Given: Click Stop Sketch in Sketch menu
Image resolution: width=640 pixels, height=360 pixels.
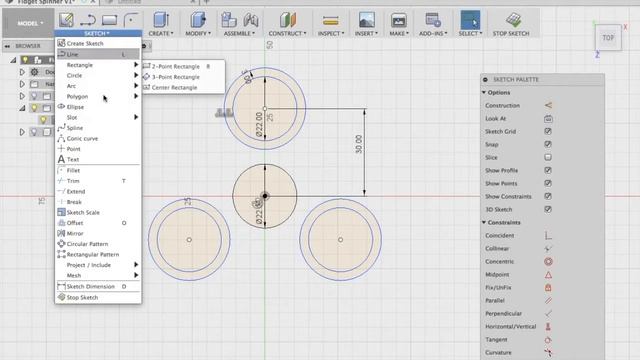Looking at the screenshot, I should 98,298.
